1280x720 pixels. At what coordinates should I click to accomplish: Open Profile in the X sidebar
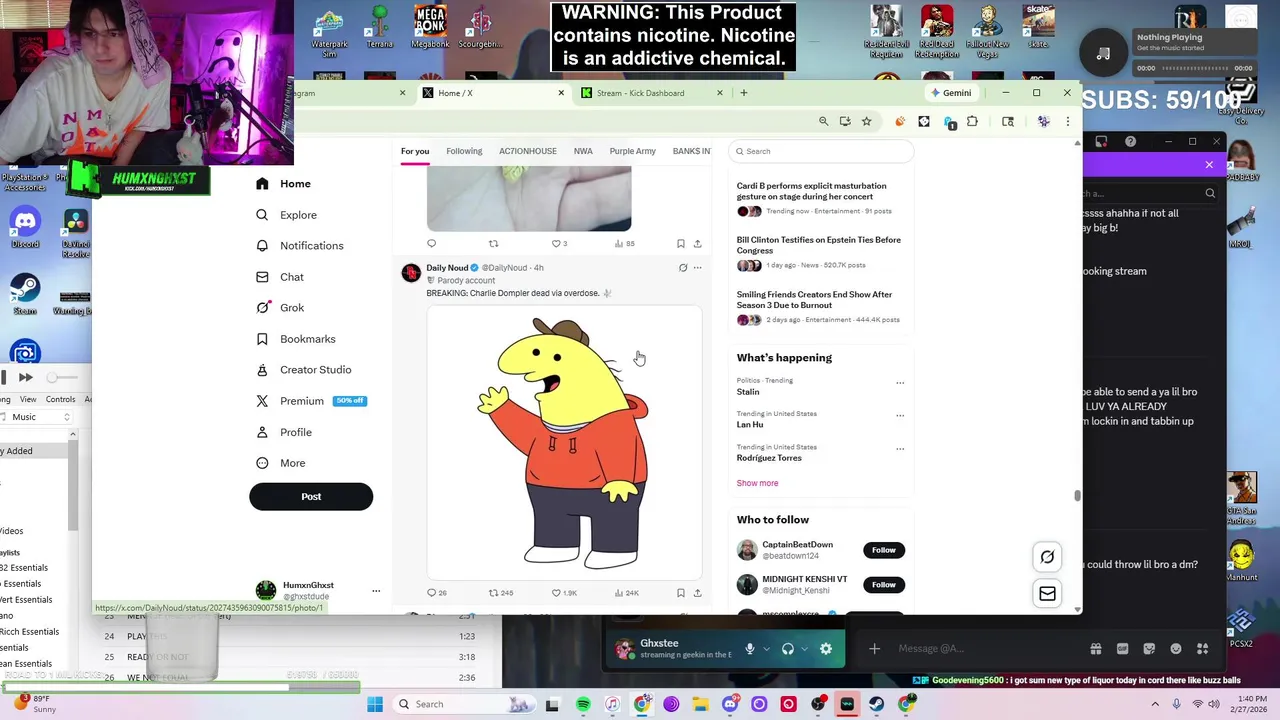point(284,432)
